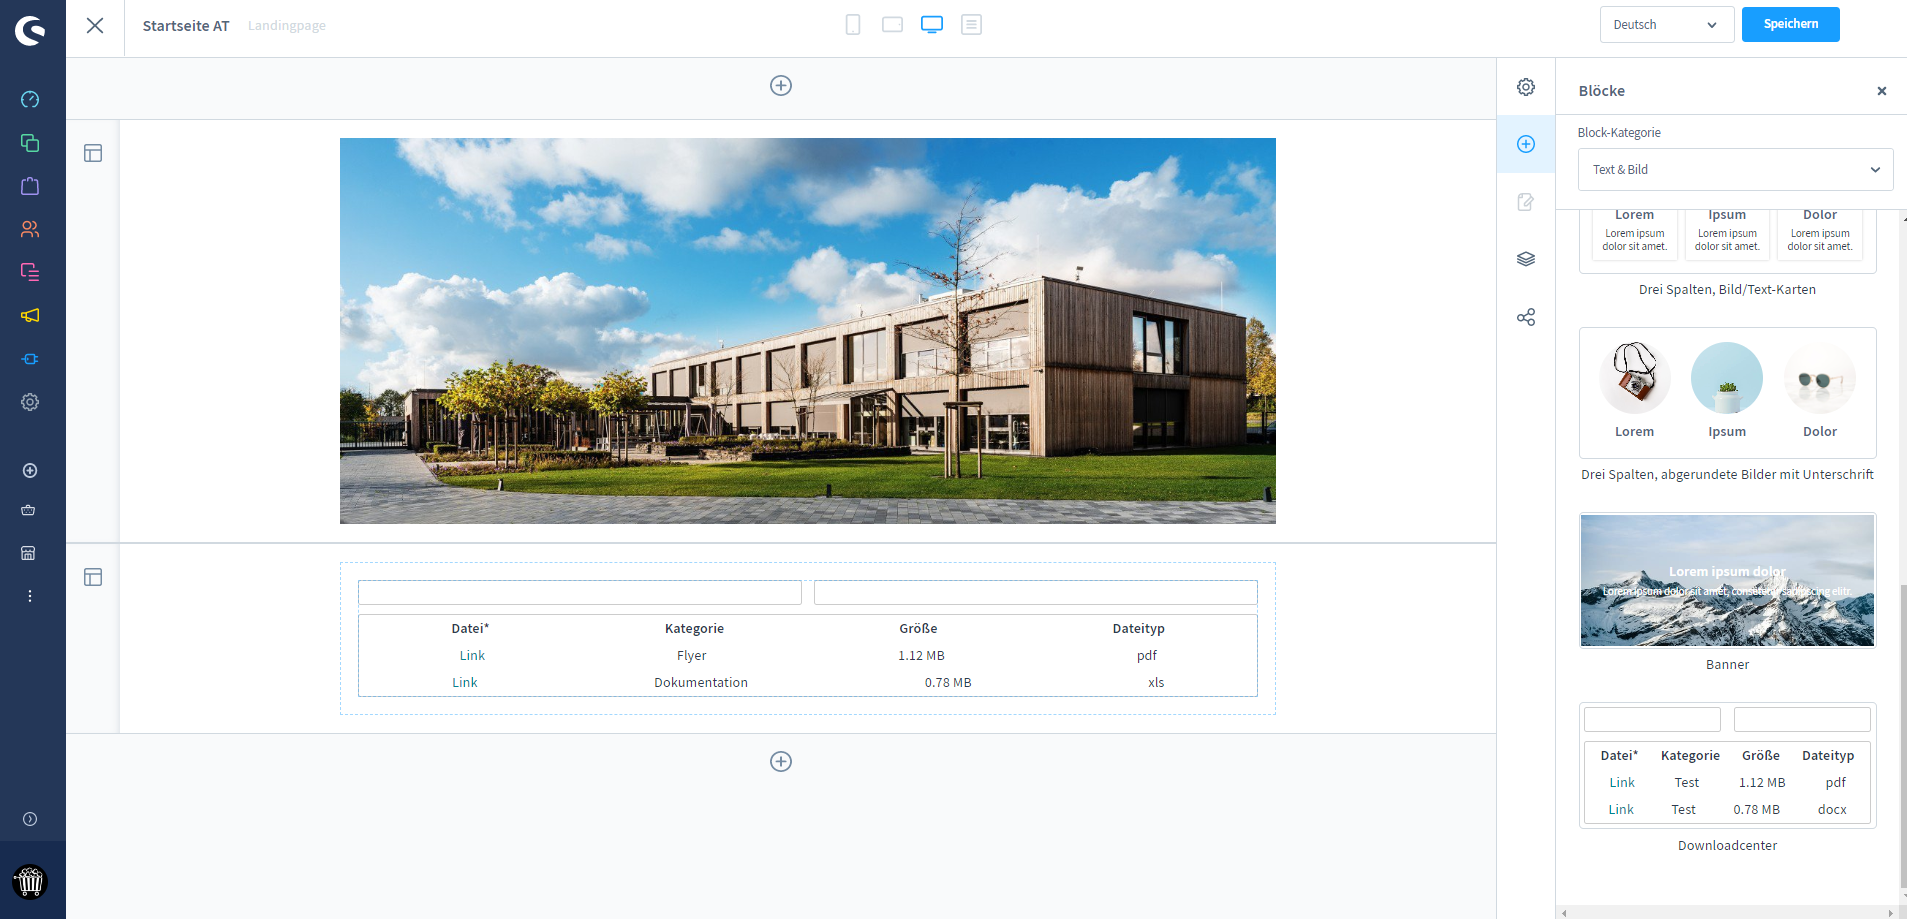This screenshot has width=1907, height=919.
Task: Add section above the image with plus
Action: click(781, 86)
